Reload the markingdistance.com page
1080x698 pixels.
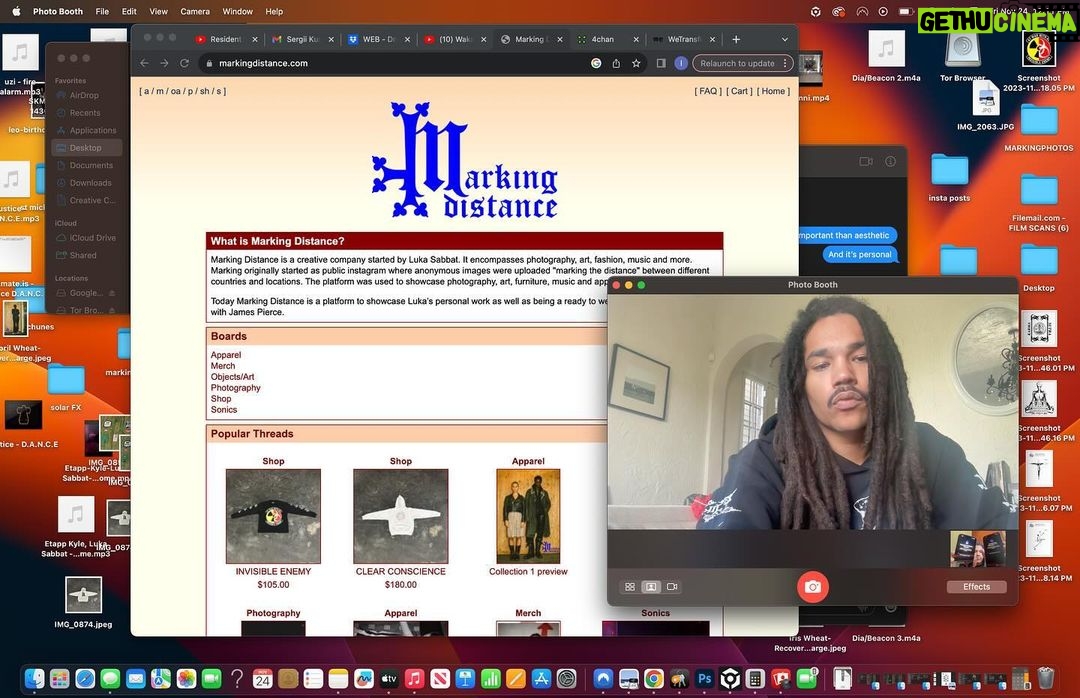click(x=184, y=63)
